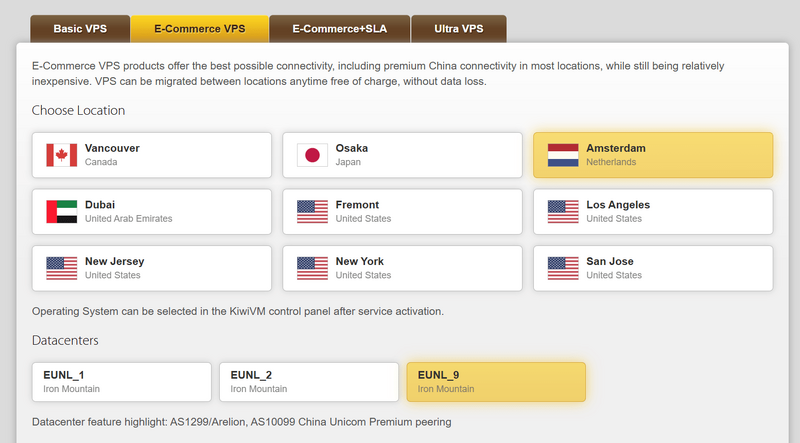Click the Canada flag icon for Vancouver

click(x=61, y=155)
